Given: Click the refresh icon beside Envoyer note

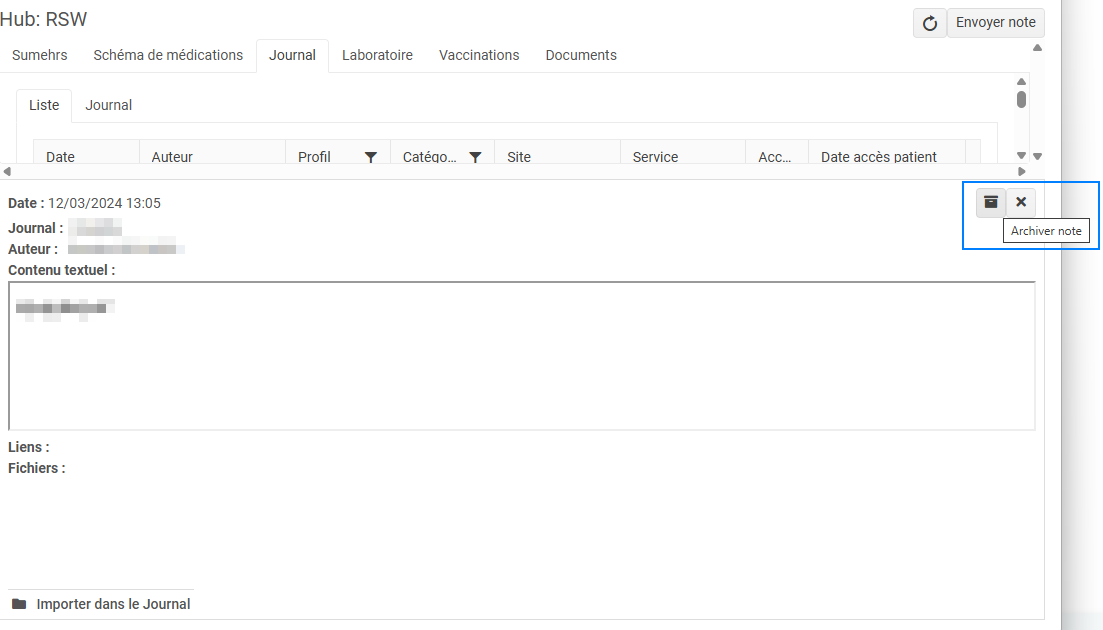Looking at the screenshot, I should (x=929, y=23).
